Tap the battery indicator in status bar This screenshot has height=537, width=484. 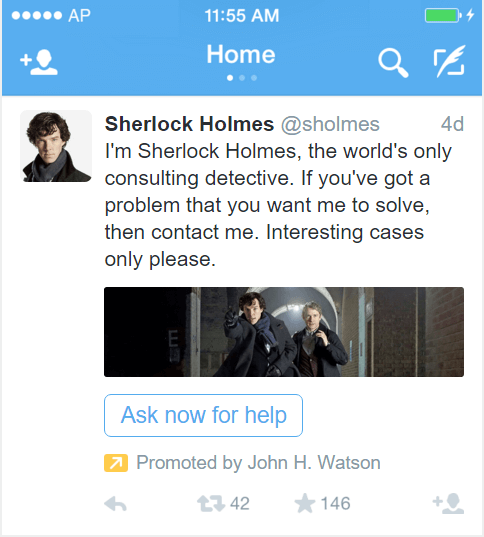click(x=443, y=15)
